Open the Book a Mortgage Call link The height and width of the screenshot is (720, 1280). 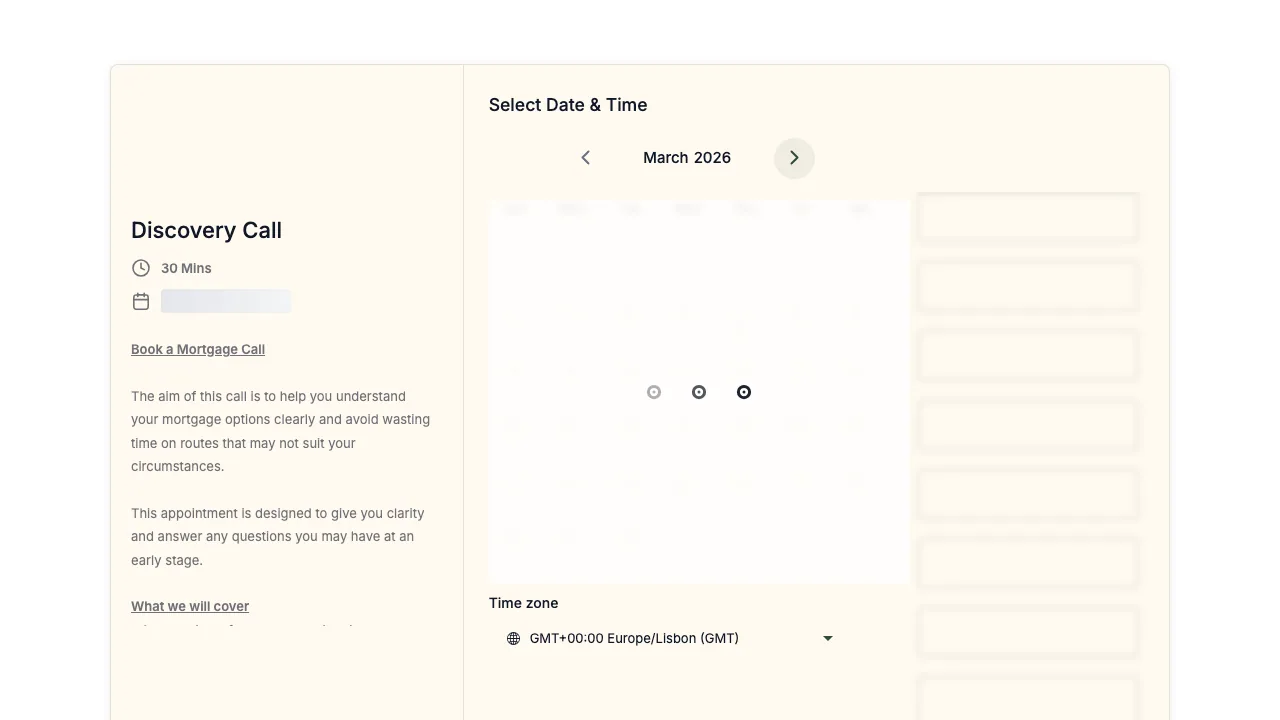197,349
